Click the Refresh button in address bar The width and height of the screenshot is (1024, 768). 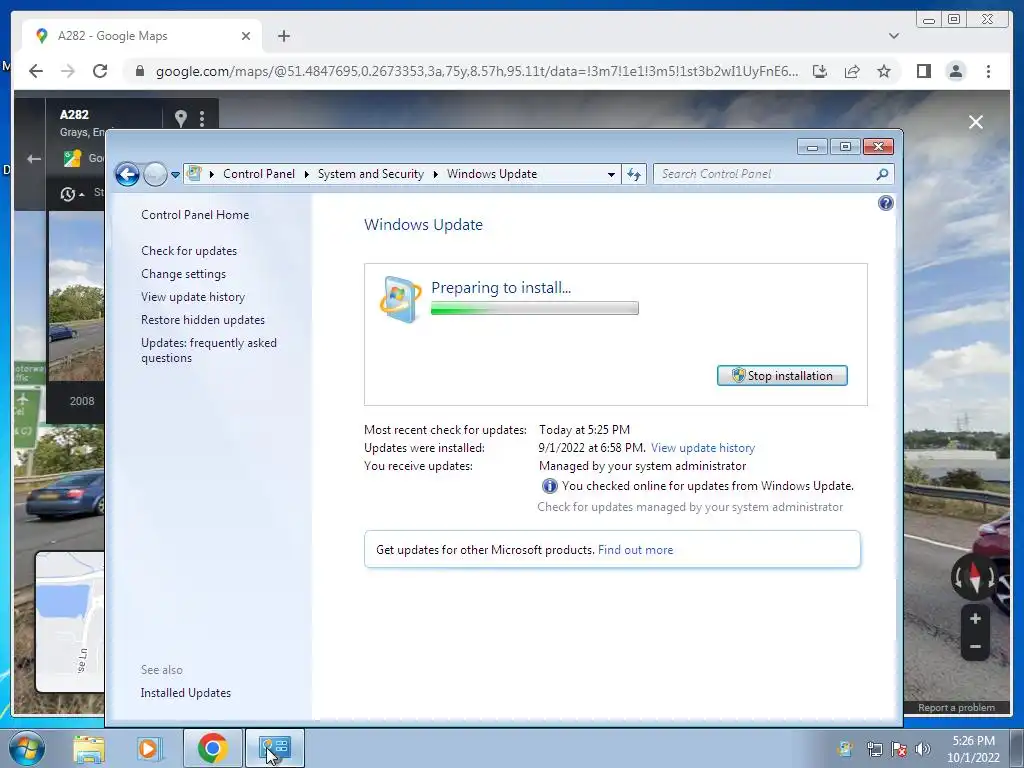[634, 174]
